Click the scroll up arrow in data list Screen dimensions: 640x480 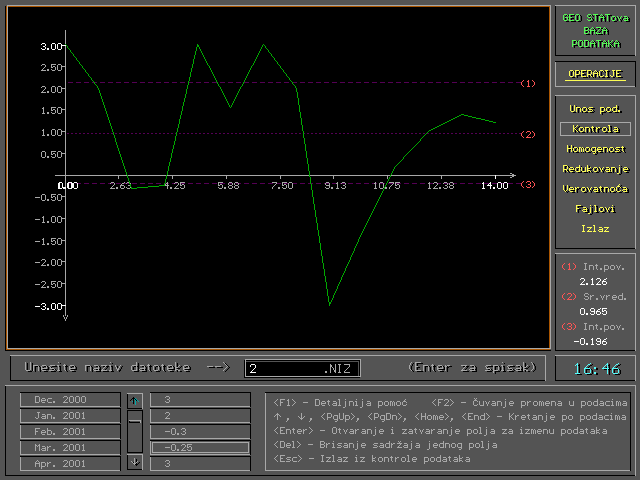point(134,400)
